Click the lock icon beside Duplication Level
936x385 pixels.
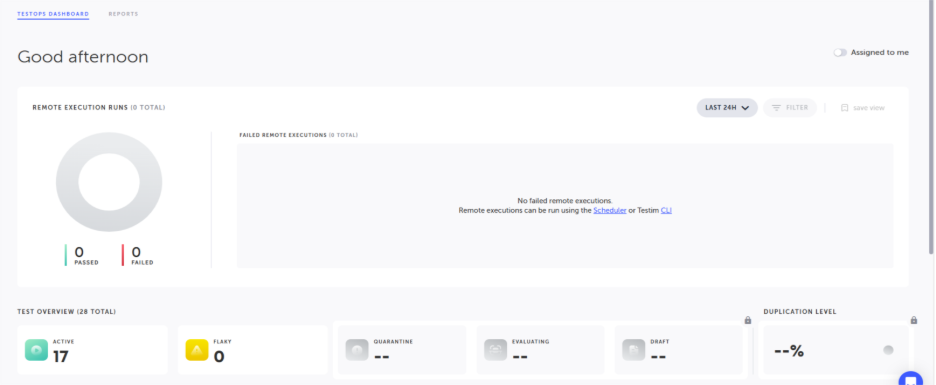914,321
